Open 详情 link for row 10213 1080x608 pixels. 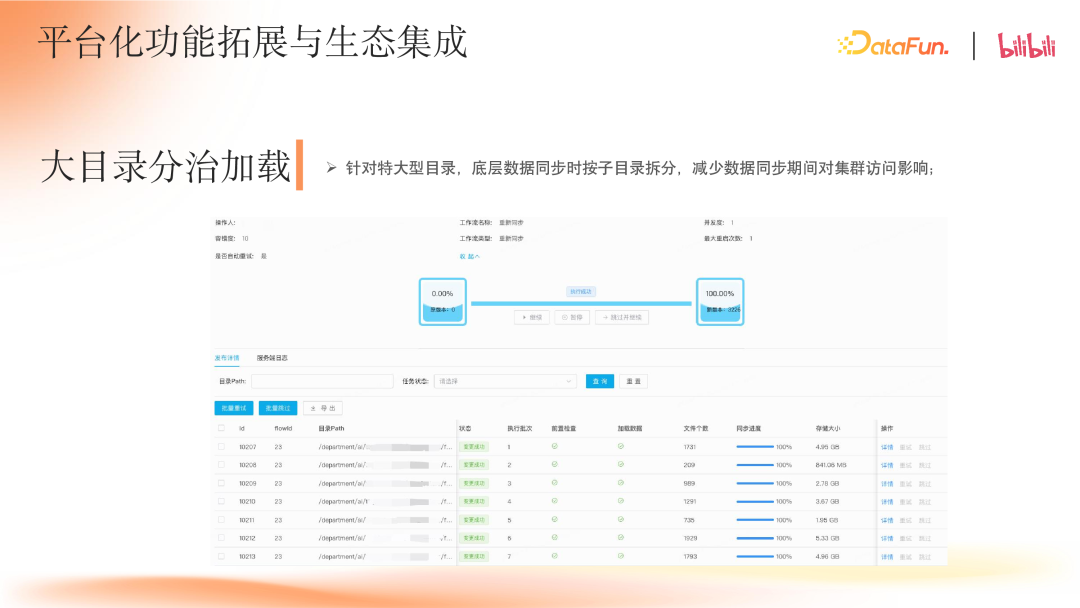click(x=887, y=556)
